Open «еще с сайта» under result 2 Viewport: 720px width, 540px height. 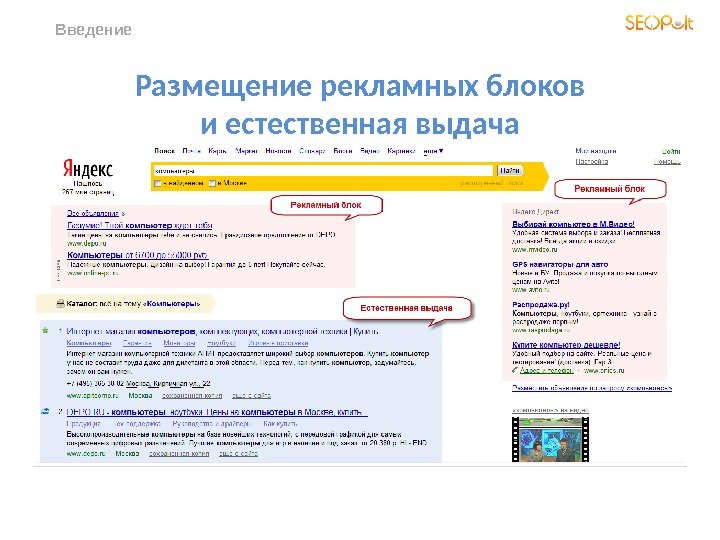click(x=238, y=454)
